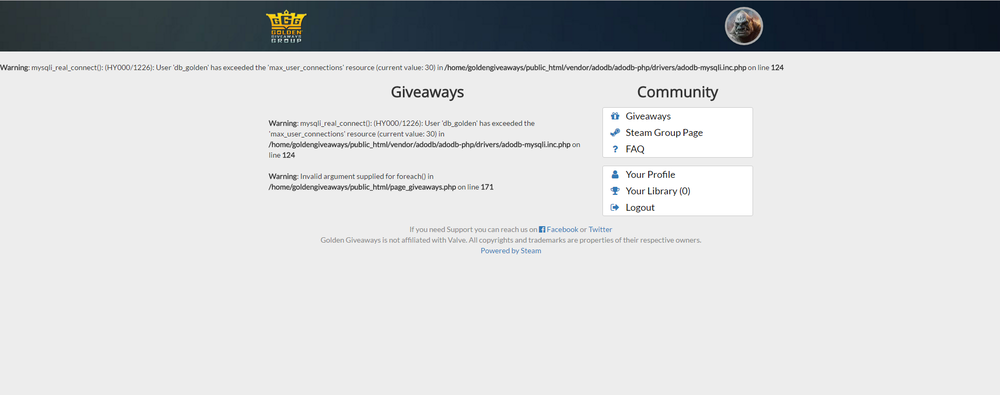Select the mysqli_real_connect warning under Giveaways
Viewport: 1000px width, 395px height.
pyautogui.click(x=425, y=139)
